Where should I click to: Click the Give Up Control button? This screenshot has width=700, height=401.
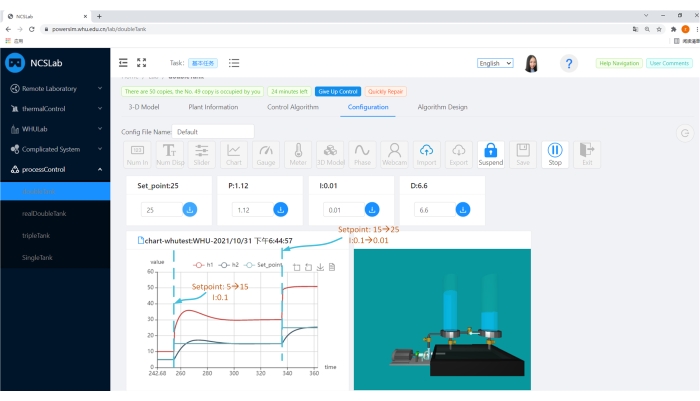tap(337, 91)
